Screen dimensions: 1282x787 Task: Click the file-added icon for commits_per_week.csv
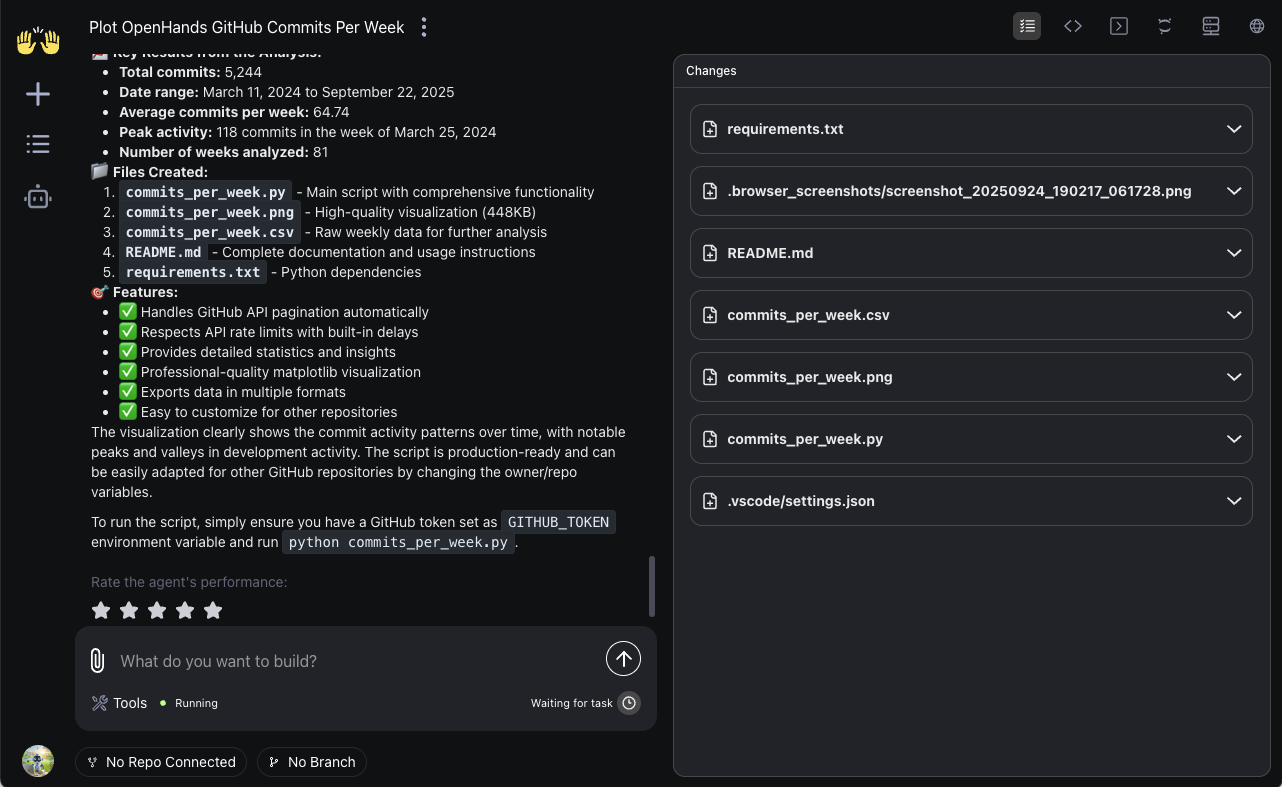710,315
